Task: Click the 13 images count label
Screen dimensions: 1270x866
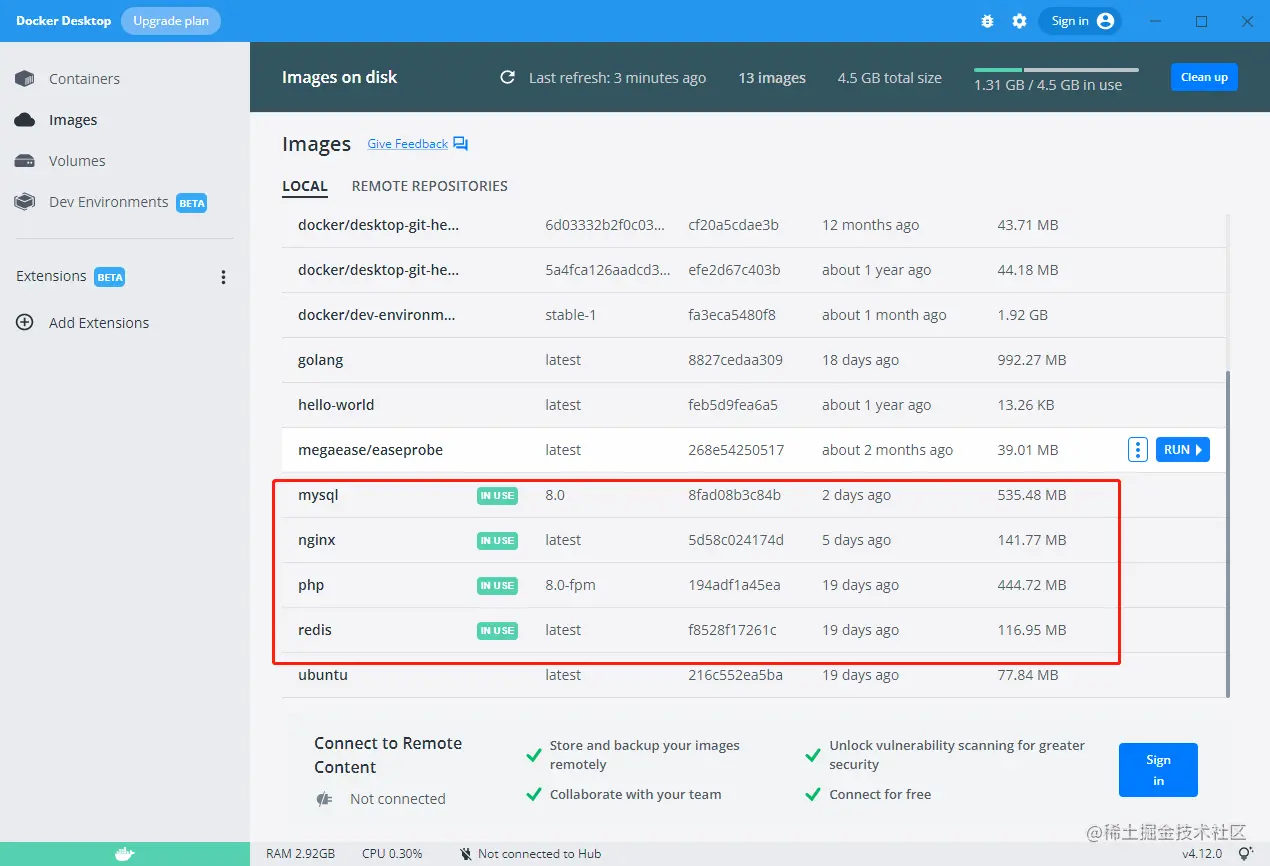Action: coord(772,77)
